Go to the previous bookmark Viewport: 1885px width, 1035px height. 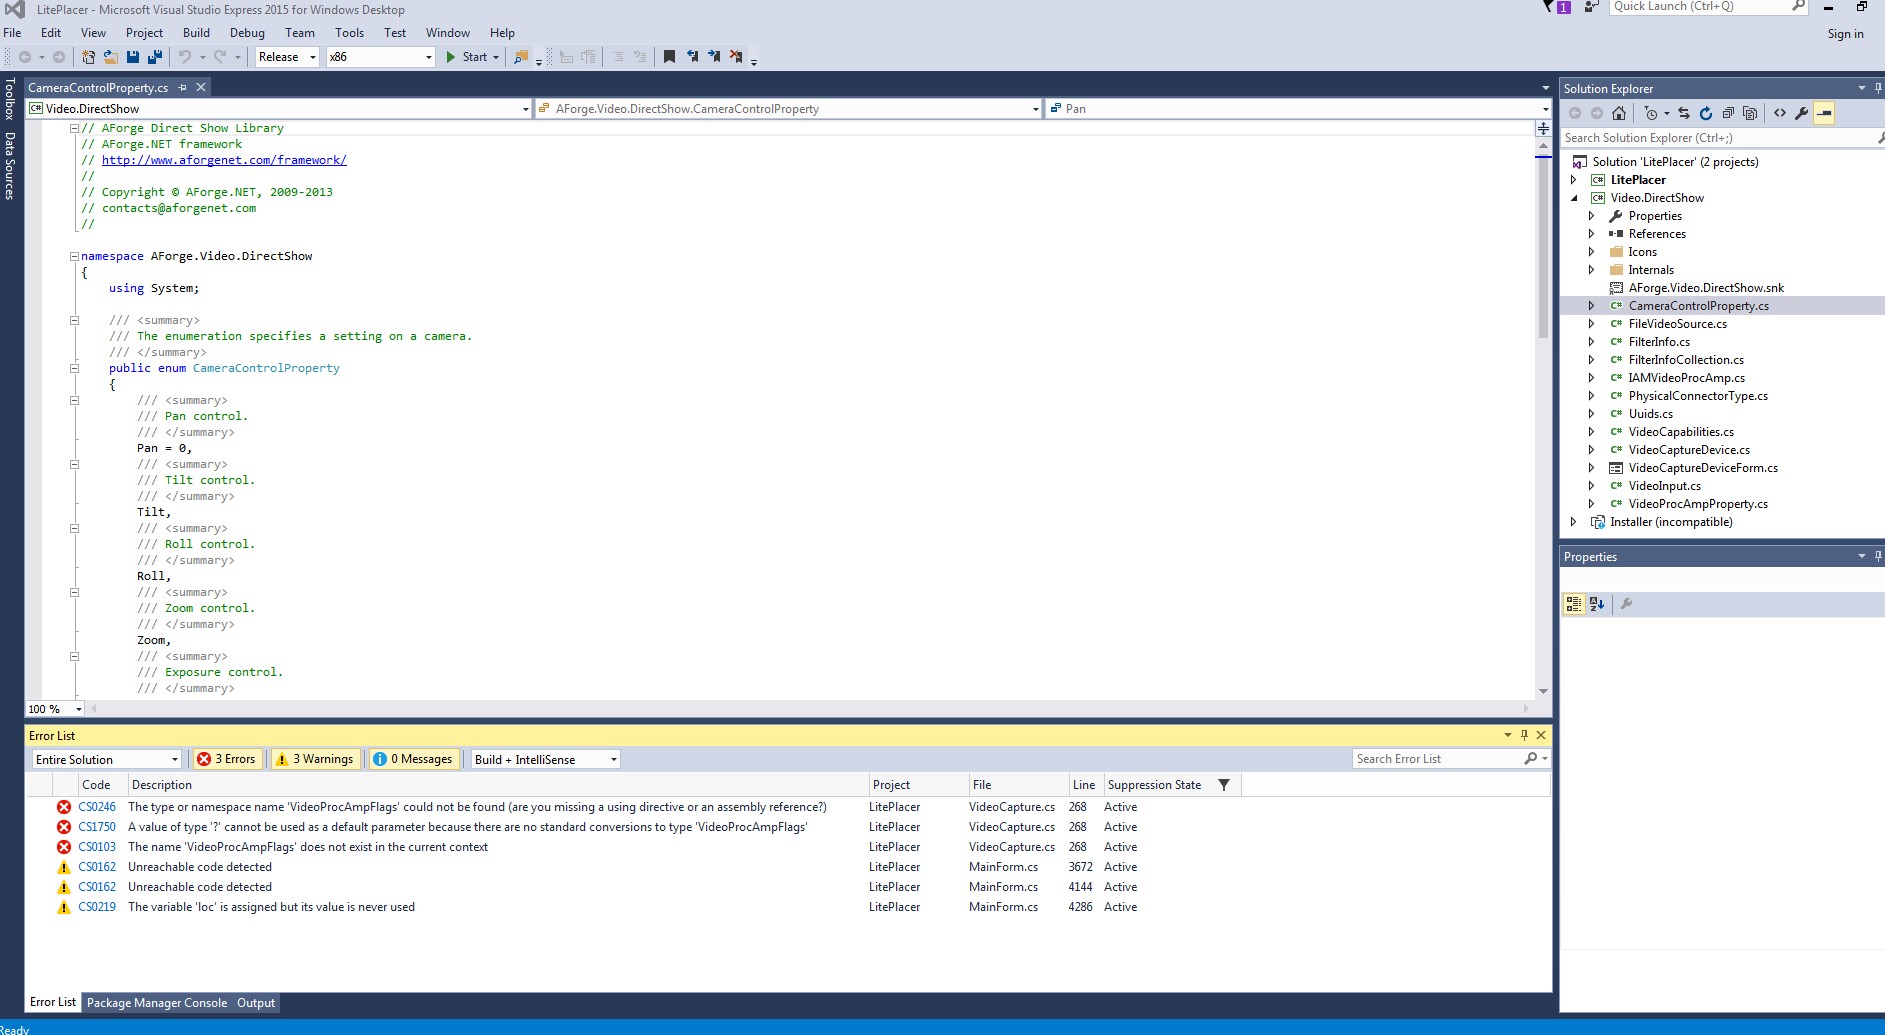692,57
